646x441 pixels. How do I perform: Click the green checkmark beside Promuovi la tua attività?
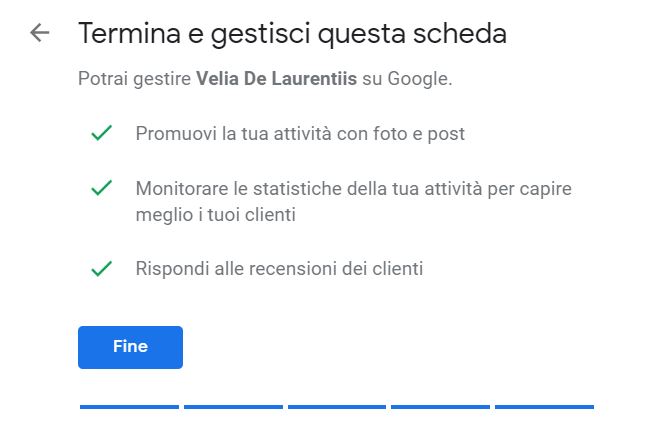point(101,133)
